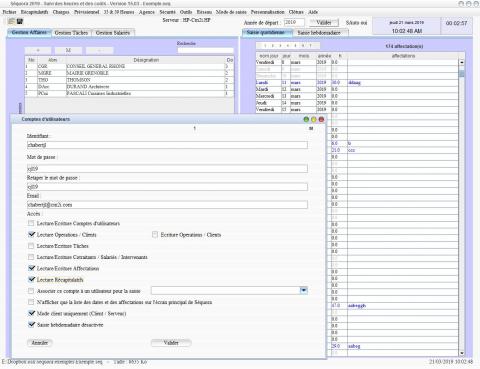Image resolution: width=480 pixels, height=369 pixels.
Task: Open the Mode de saisie menu
Action: coord(231,12)
